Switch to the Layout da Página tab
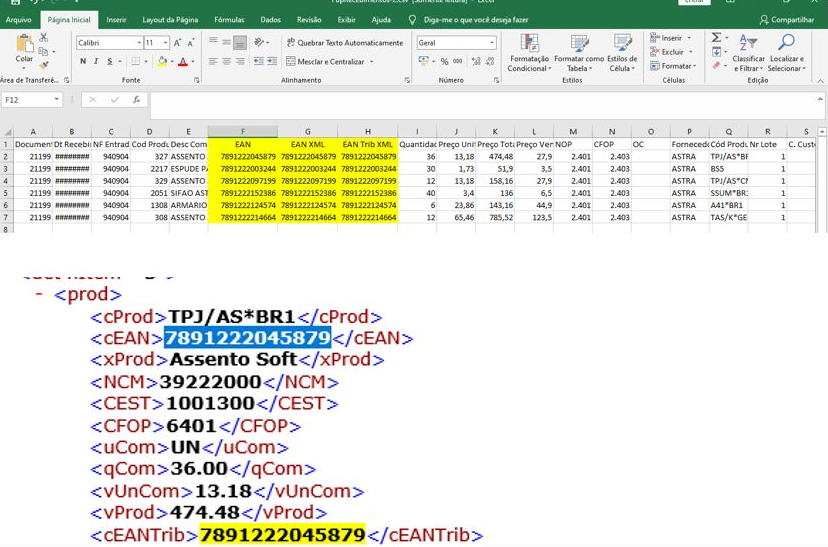The width and height of the screenshot is (828, 547). coord(170,20)
